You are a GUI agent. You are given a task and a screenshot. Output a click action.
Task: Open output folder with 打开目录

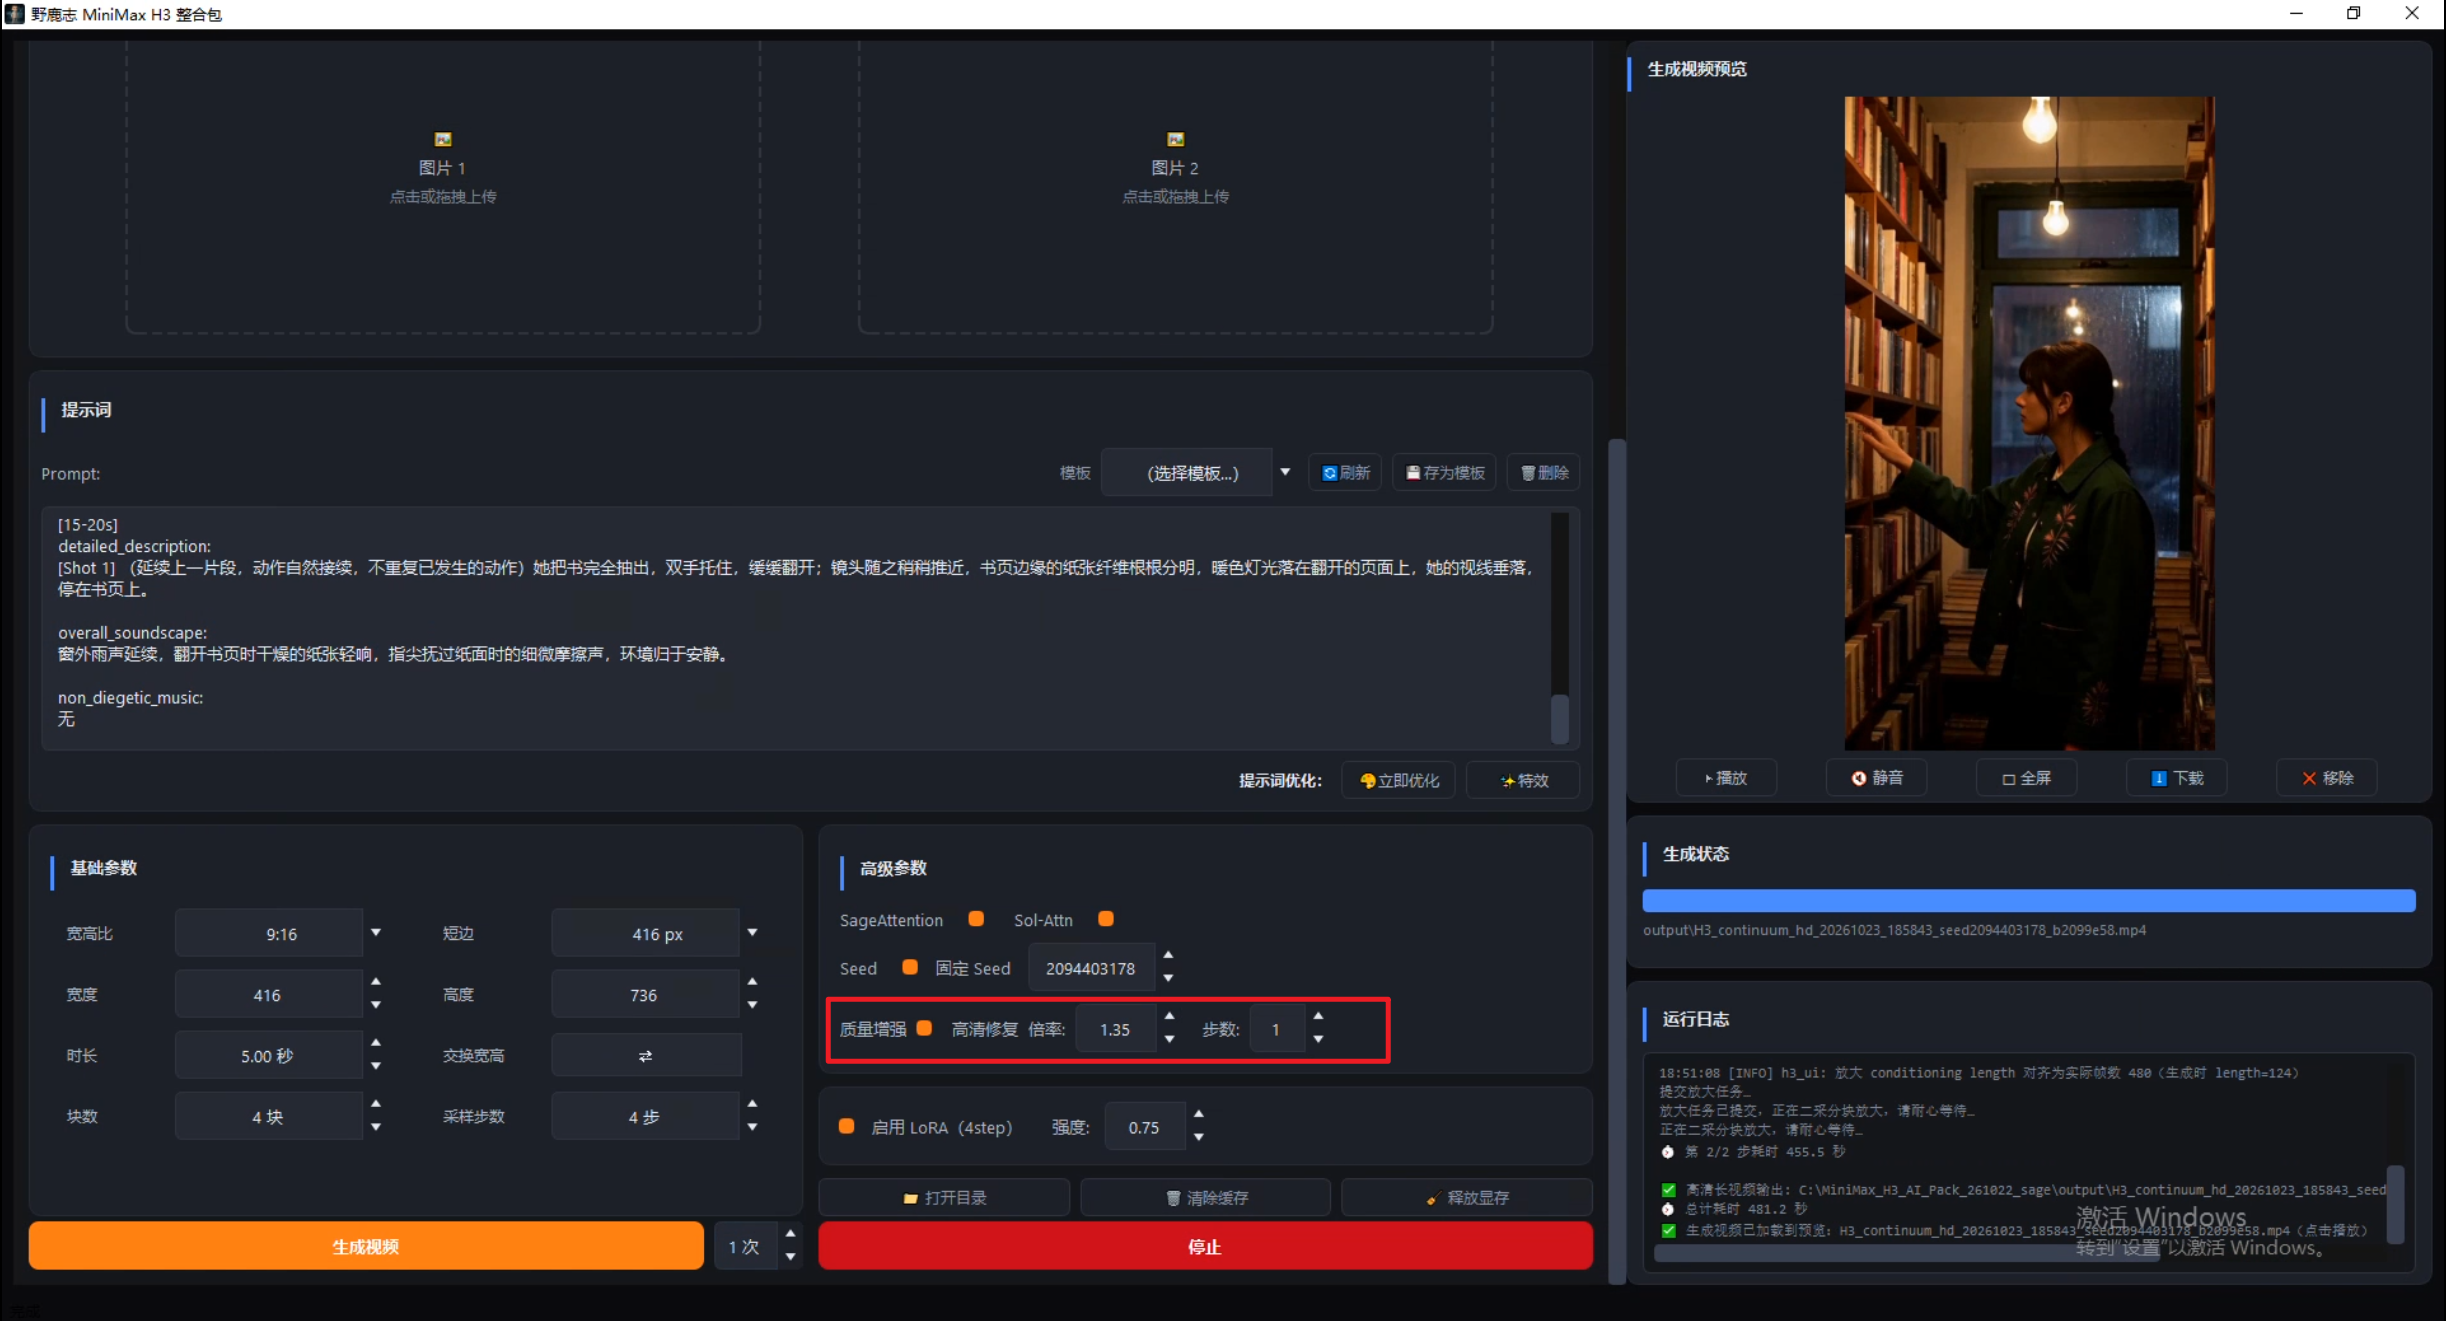(x=944, y=1197)
